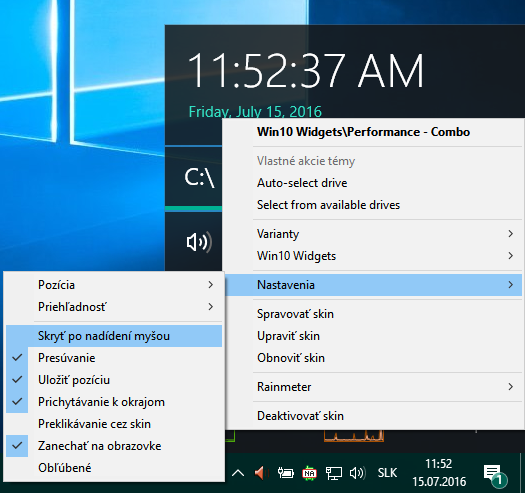Toggle the Obľúbené option
The width and height of the screenshot is (525, 493).
(114, 468)
